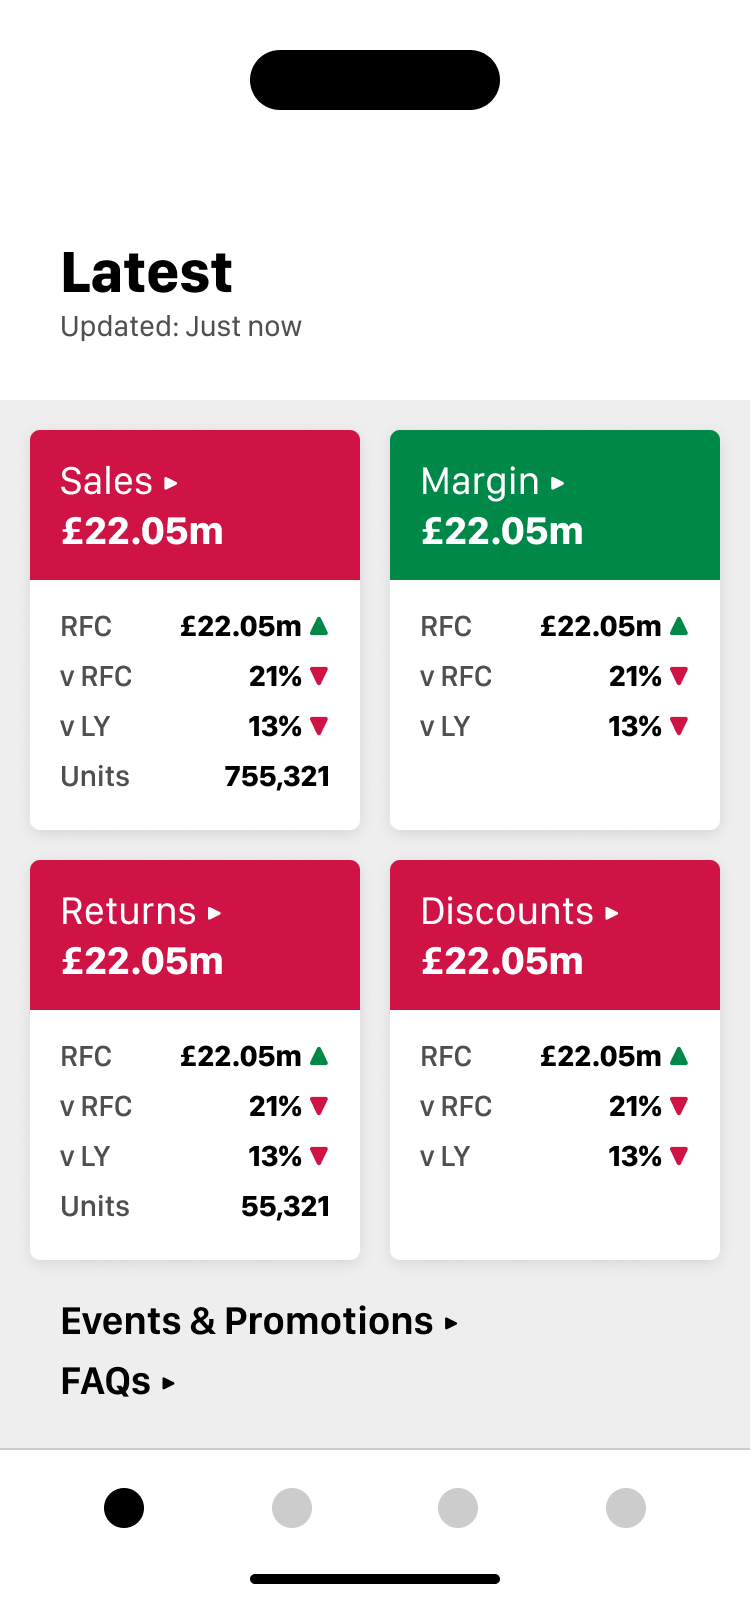
Task: Expand the Discounts arrow icon
Action: 612,913
